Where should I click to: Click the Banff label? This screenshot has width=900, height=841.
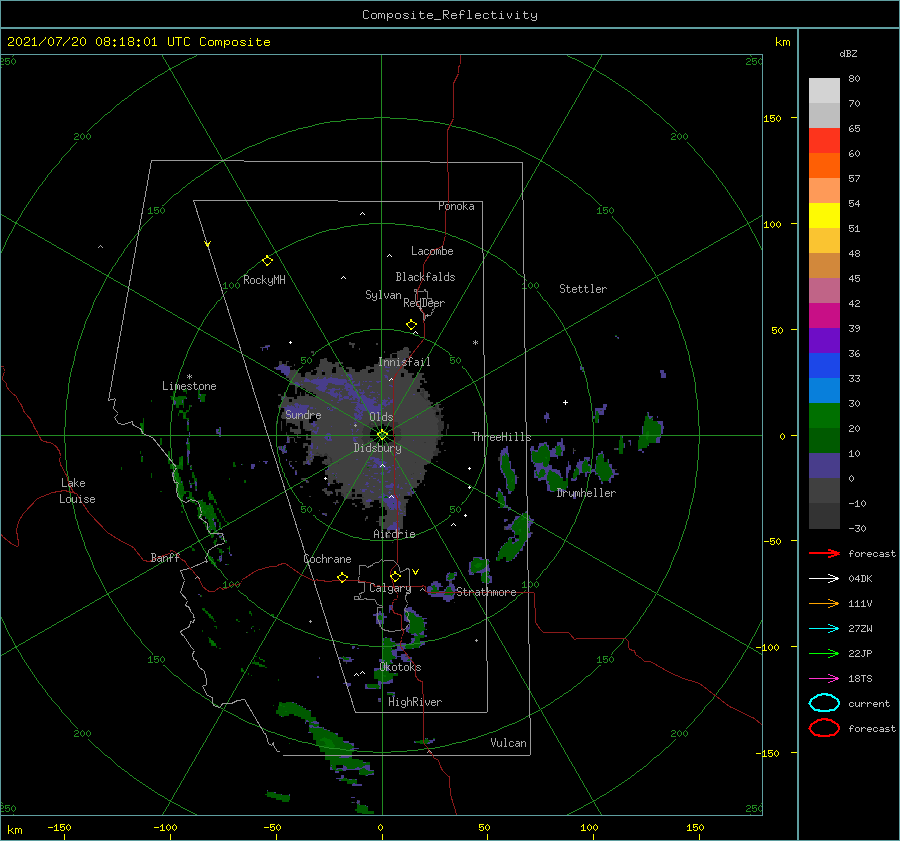coord(165,557)
